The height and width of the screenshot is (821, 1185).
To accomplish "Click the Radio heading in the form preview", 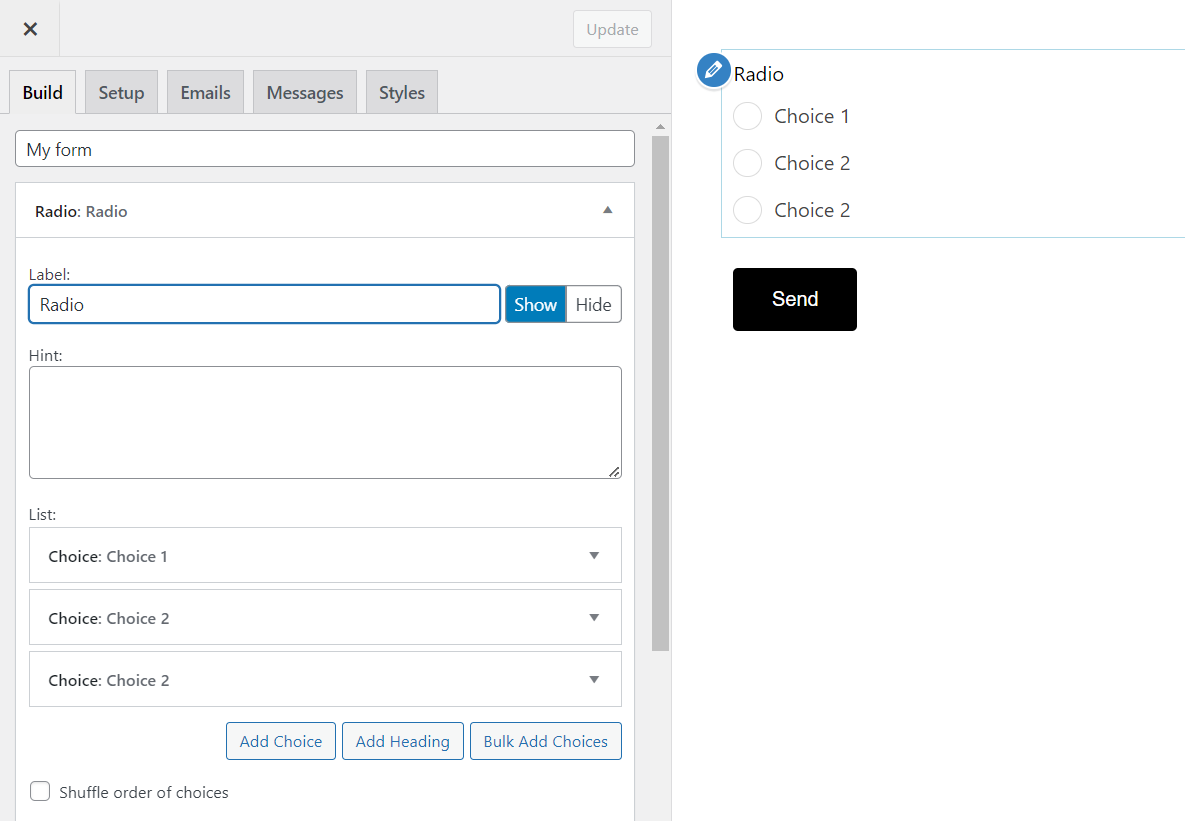I will click(758, 74).
